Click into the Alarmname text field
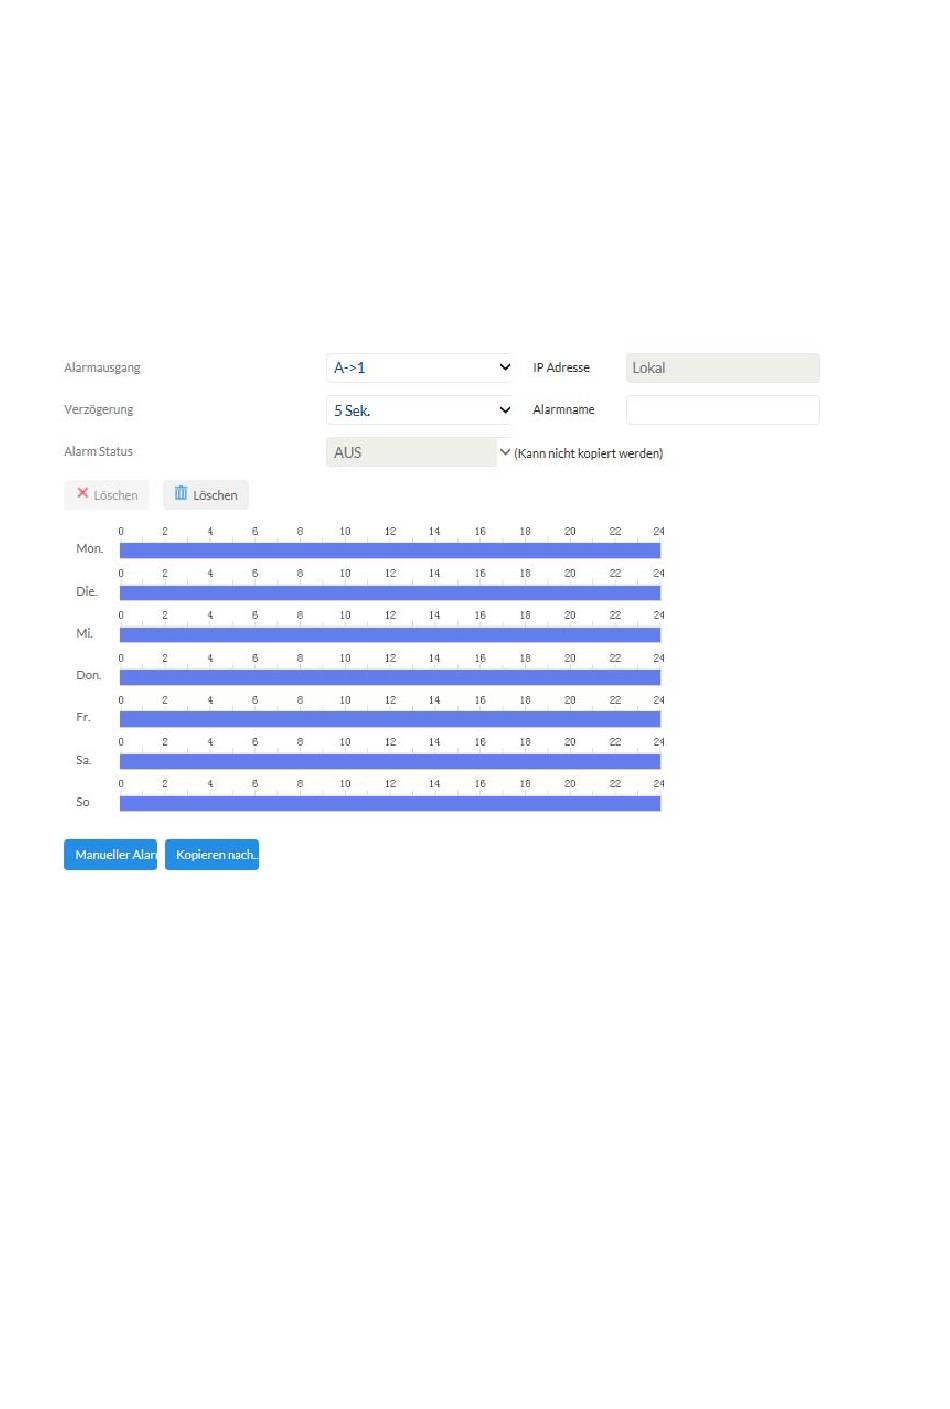 722,410
